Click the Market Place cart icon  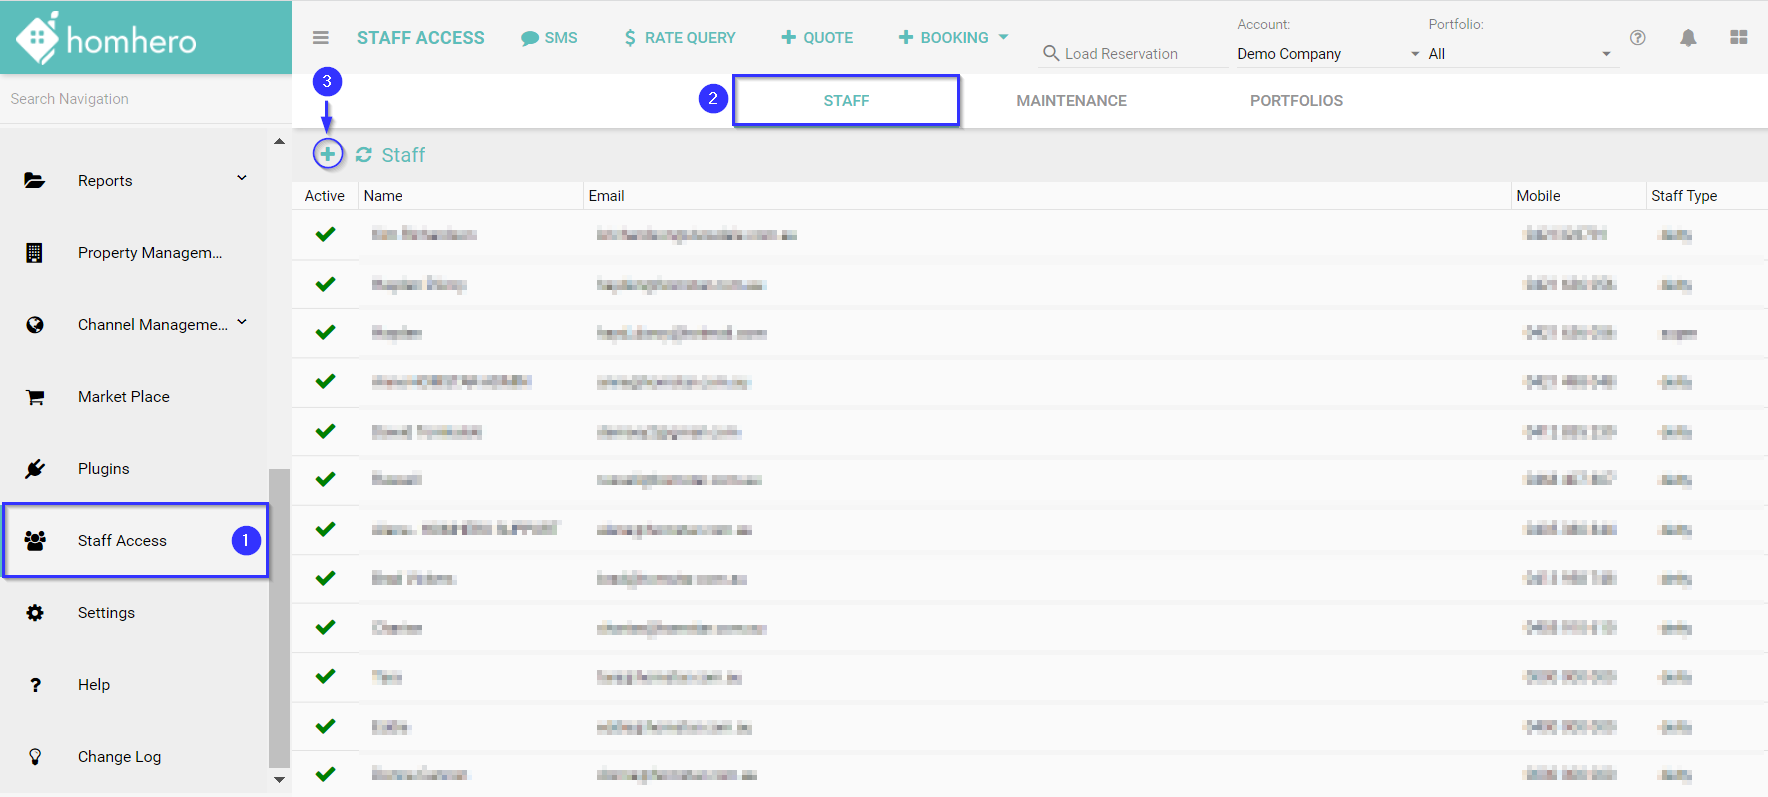pyautogui.click(x=35, y=397)
